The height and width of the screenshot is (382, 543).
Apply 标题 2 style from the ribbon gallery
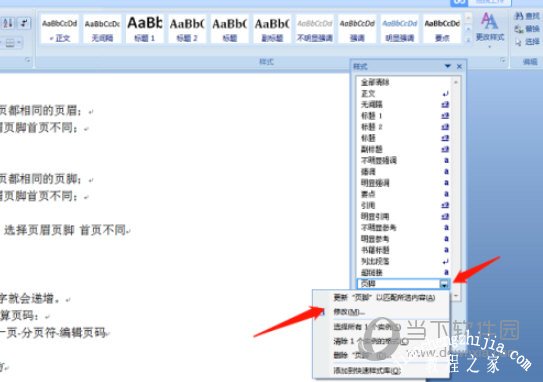187,29
